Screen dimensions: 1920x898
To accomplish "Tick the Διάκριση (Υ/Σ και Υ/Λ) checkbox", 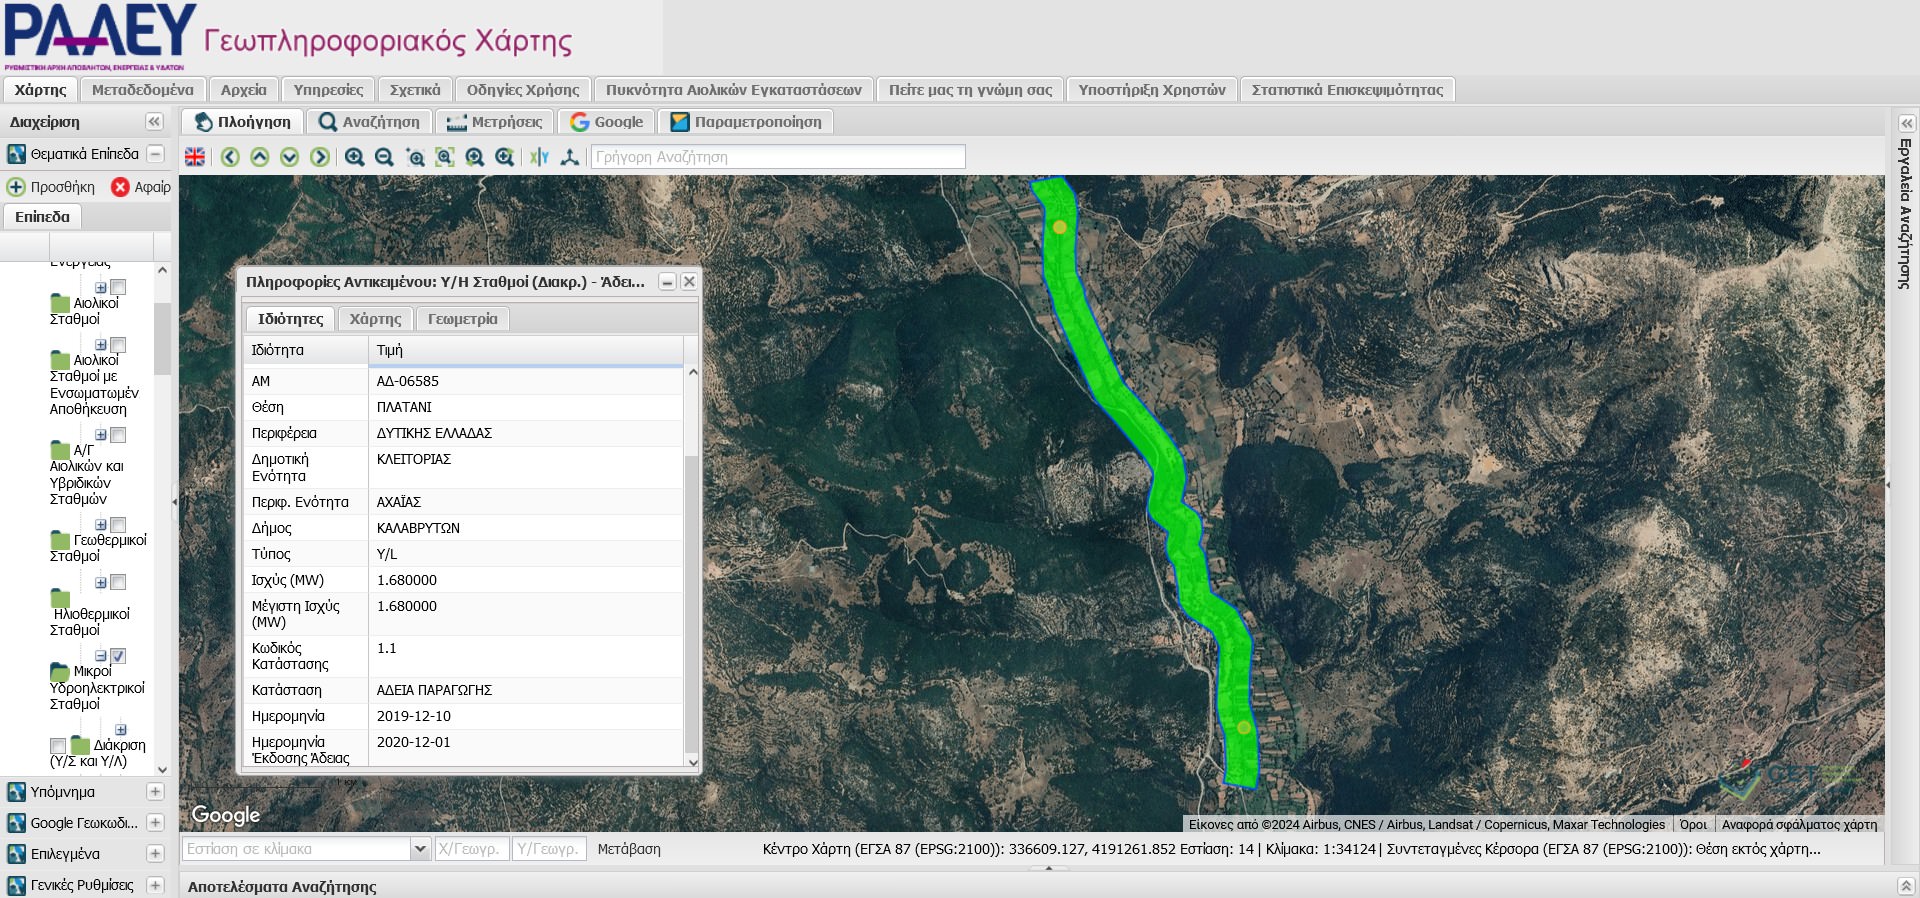I will pyautogui.click(x=58, y=746).
